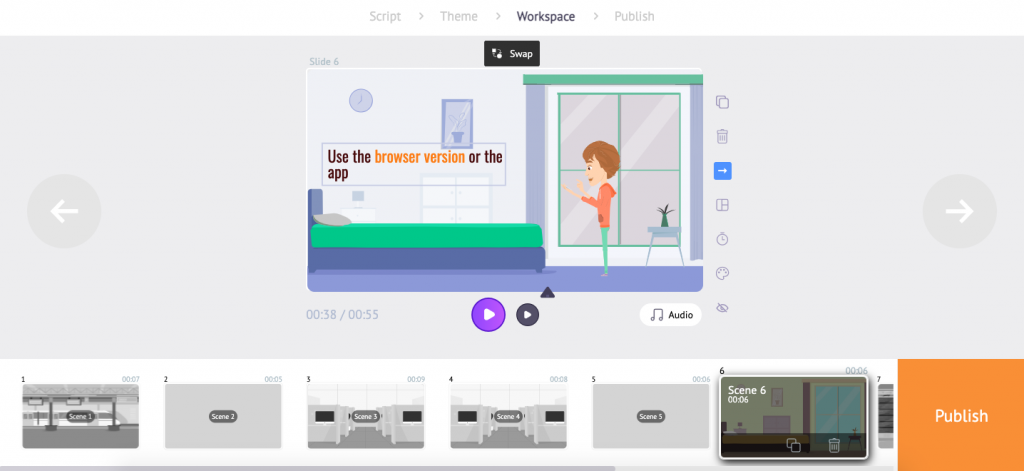Select the blue arrow transition icon

pos(722,171)
